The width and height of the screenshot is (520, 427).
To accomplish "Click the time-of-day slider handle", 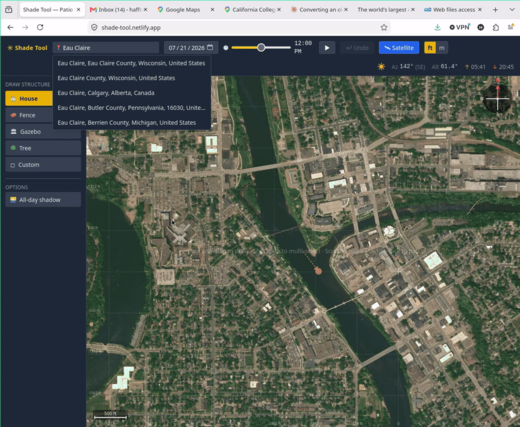I will coord(261,48).
